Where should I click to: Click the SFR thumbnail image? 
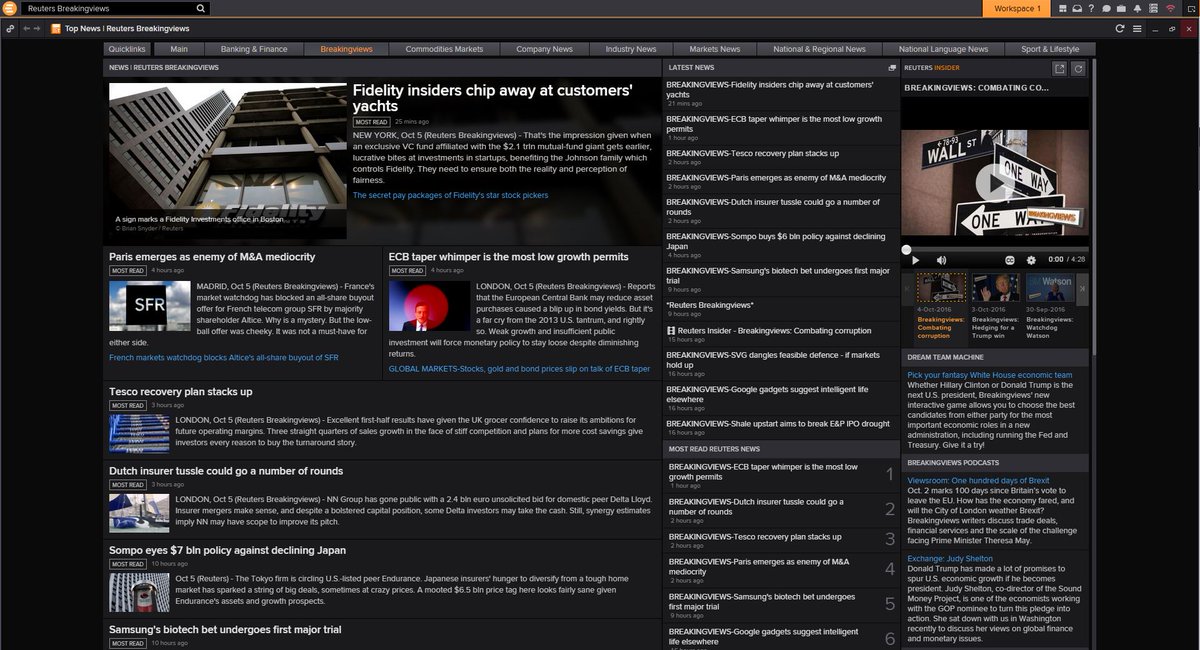click(x=150, y=306)
